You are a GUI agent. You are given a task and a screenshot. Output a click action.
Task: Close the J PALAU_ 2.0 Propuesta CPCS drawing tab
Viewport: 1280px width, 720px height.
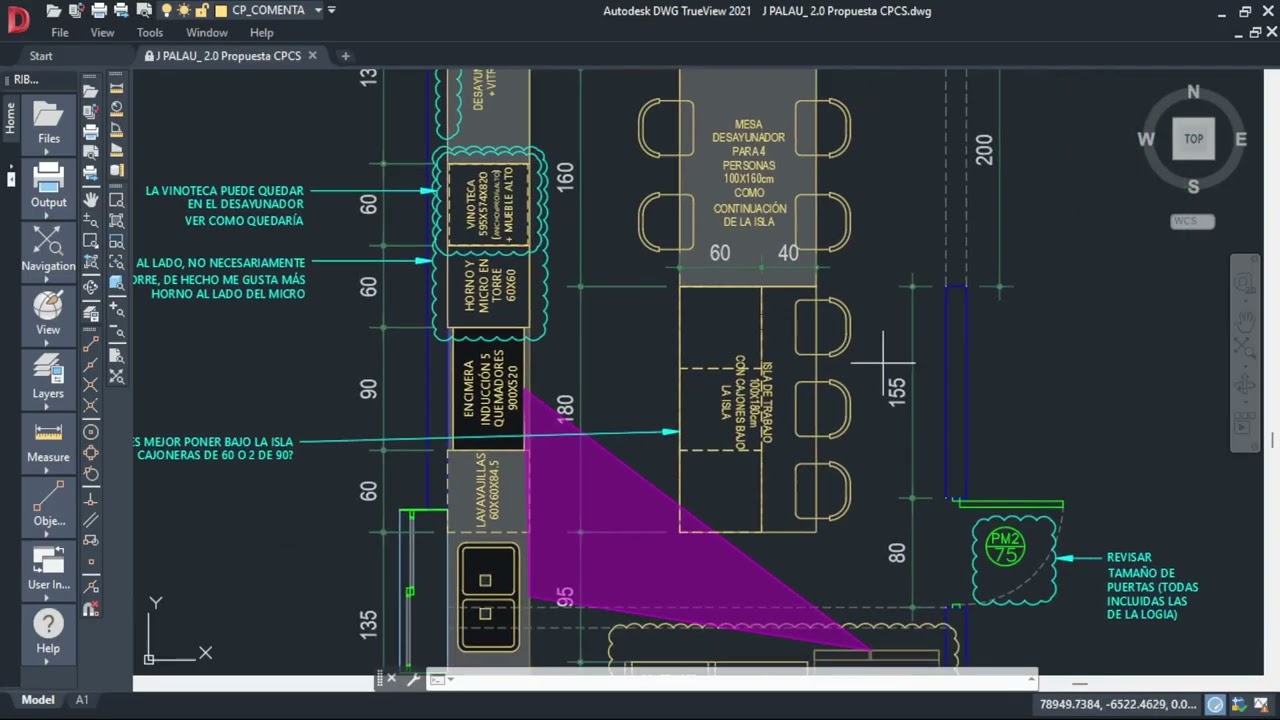coord(312,56)
